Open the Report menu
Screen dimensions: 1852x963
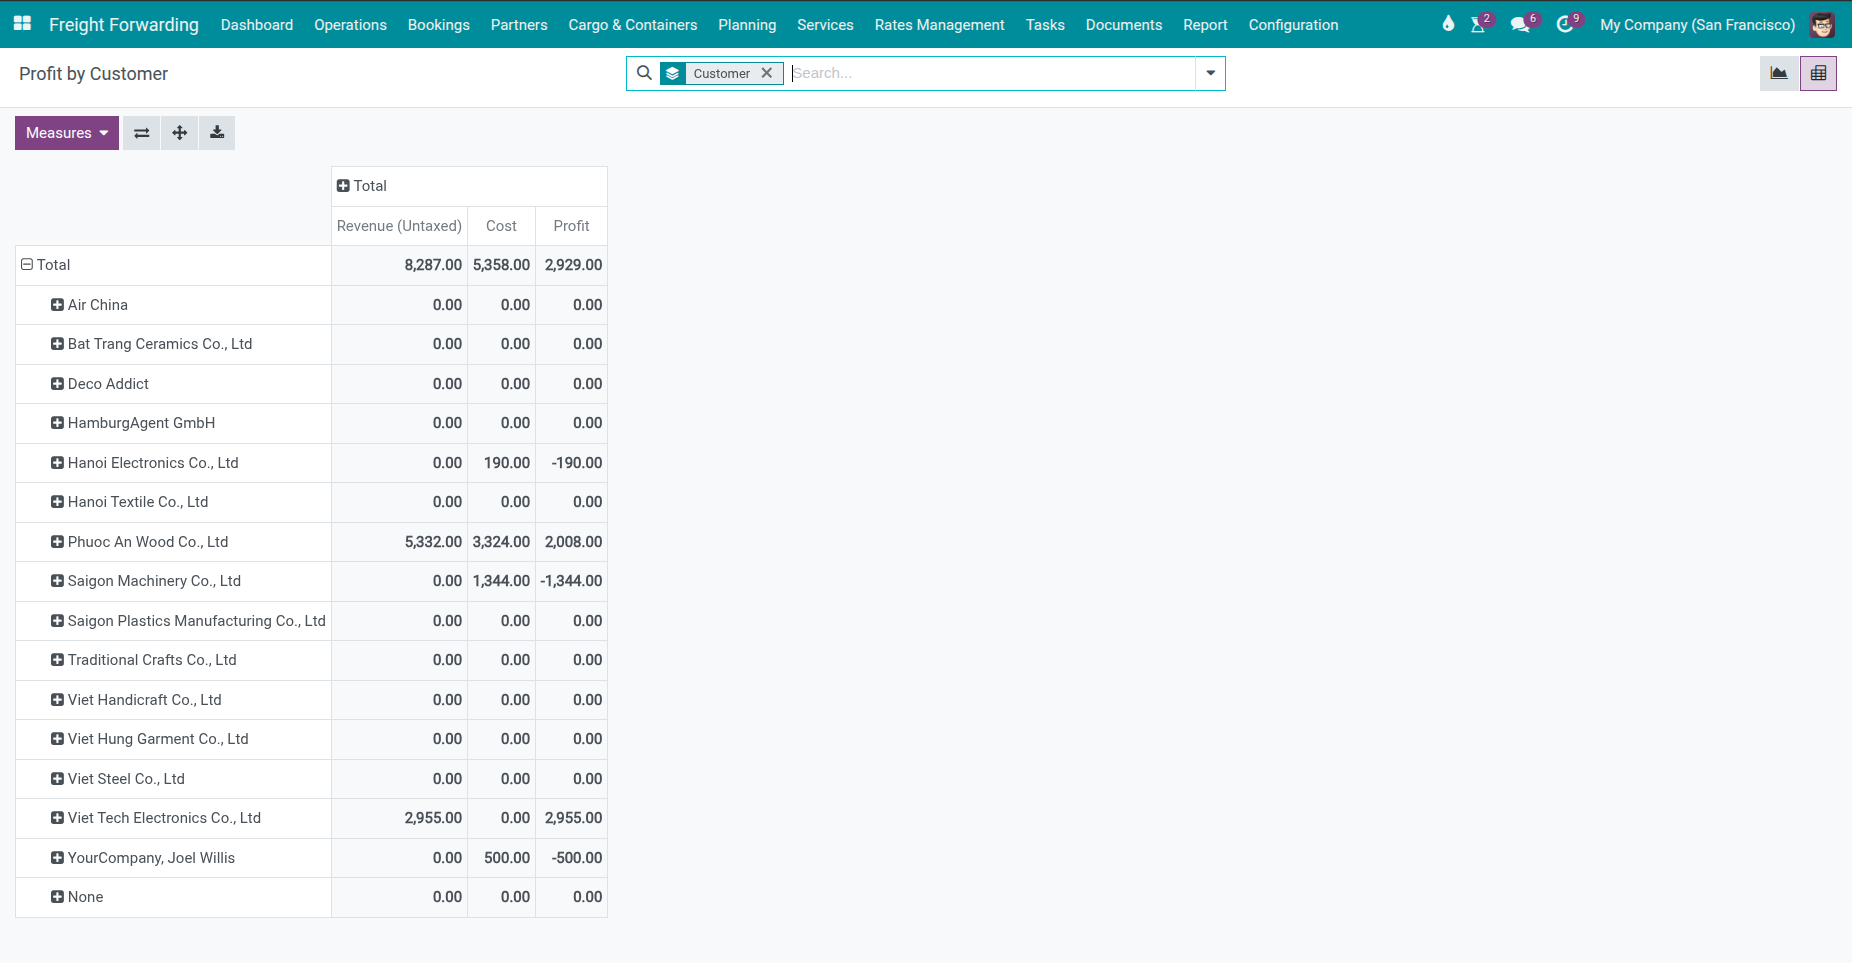click(x=1205, y=25)
